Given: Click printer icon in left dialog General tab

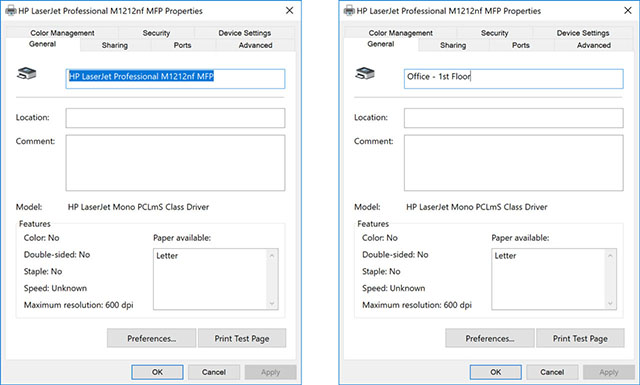Looking at the screenshot, I should 27,73.
